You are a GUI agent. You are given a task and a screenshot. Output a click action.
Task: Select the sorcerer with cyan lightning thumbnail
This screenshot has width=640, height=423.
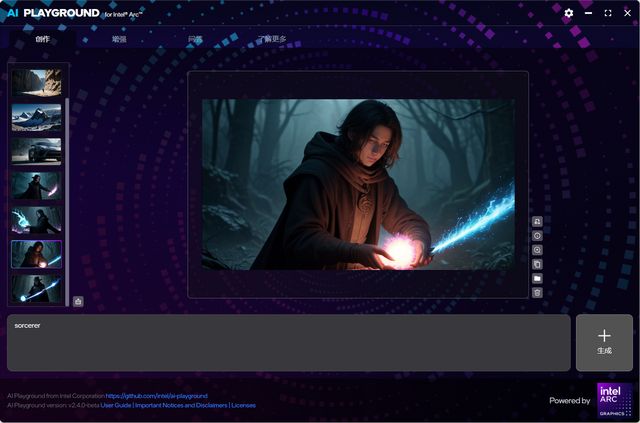coord(36,220)
